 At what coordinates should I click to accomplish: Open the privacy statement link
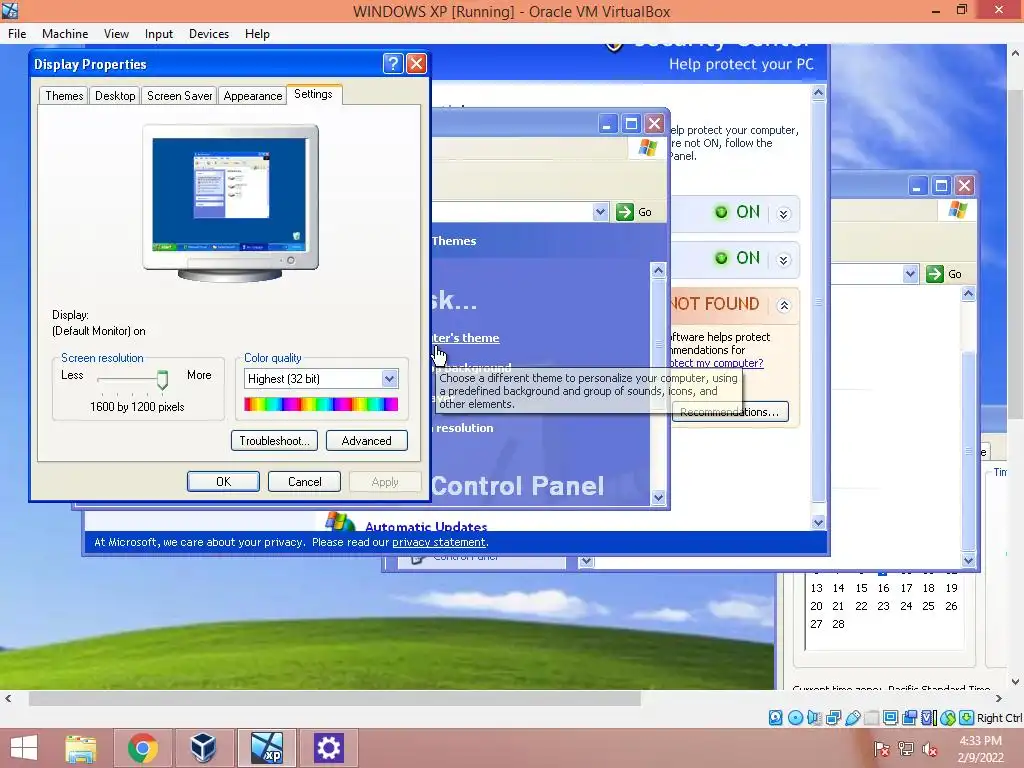[439, 542]
